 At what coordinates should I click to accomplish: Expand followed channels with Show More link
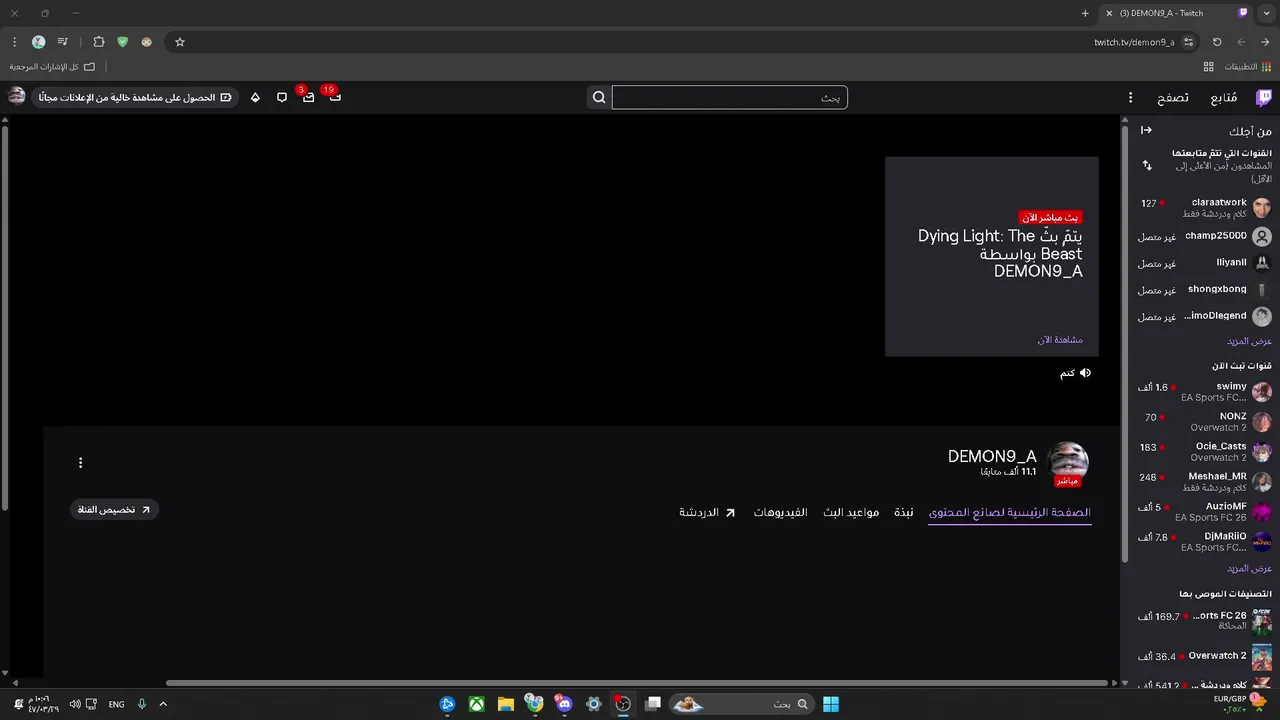pos(1249,341)
